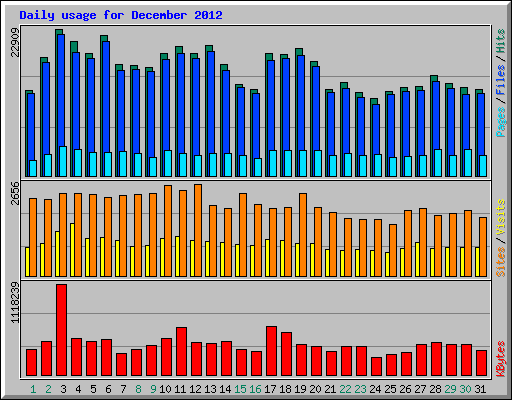
Task: Click day label '12' on the x-axis
Action: [x=195, y=389]
